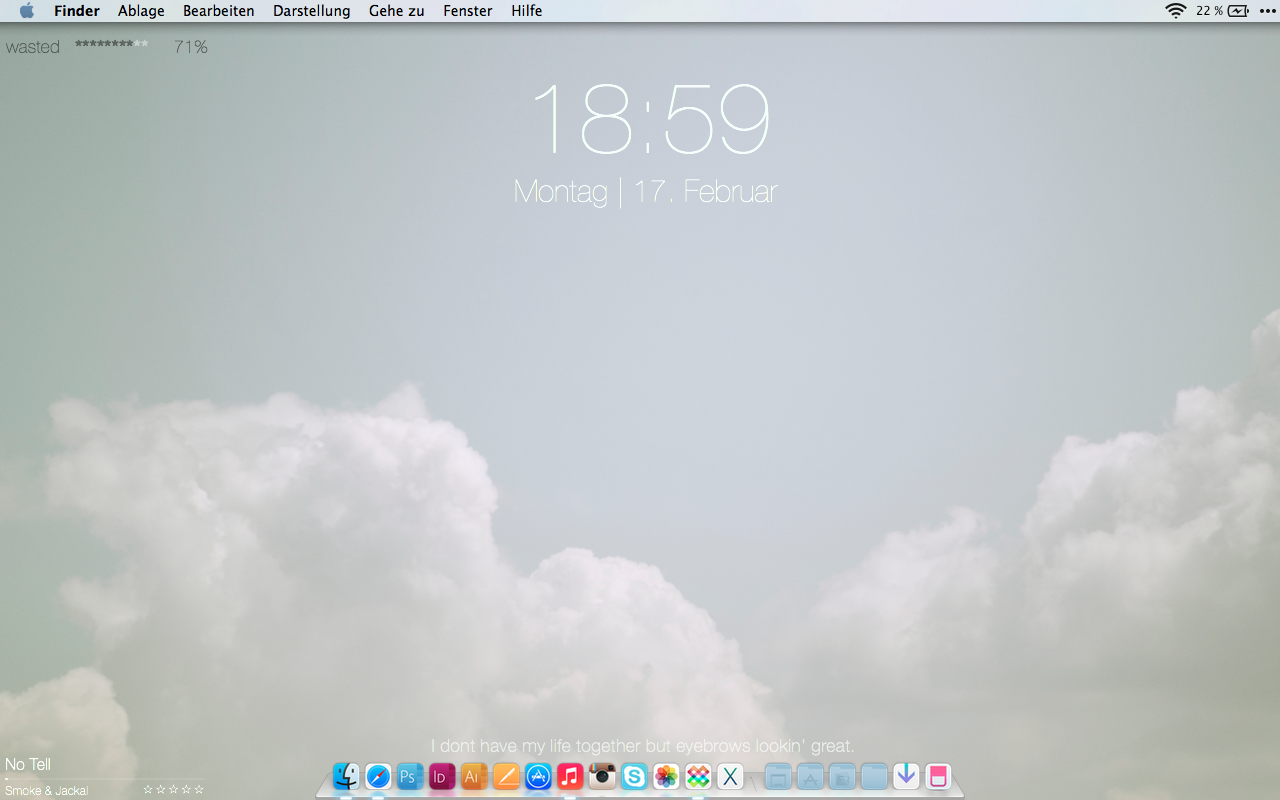Open Finder from the dock
This screenshot has height=800, width=1280.
[x=346, y=776]
